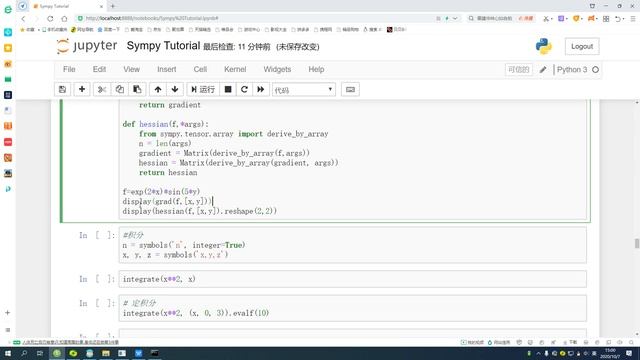
Task: Click the return gradient line
Action: click(x=170, y=105)
